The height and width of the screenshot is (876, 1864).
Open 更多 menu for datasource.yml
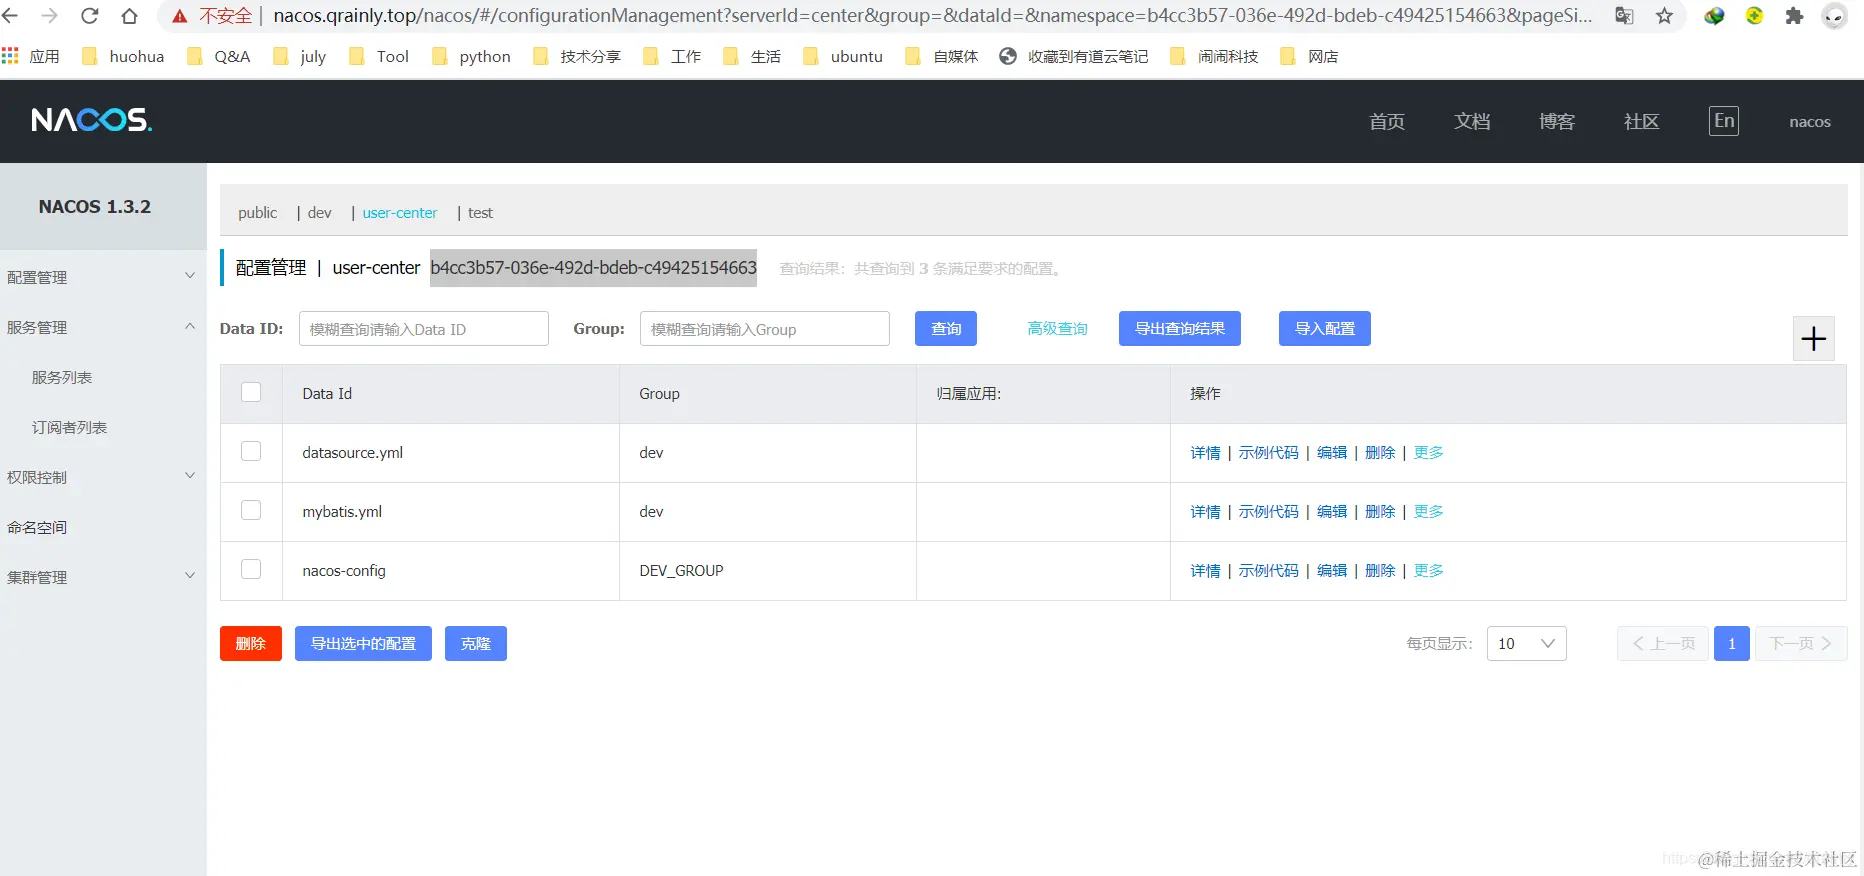(1428, 452)
